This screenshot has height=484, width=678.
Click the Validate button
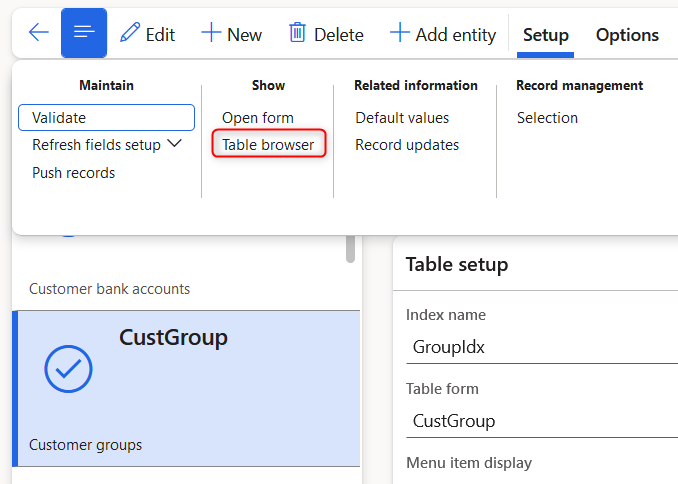106,118
